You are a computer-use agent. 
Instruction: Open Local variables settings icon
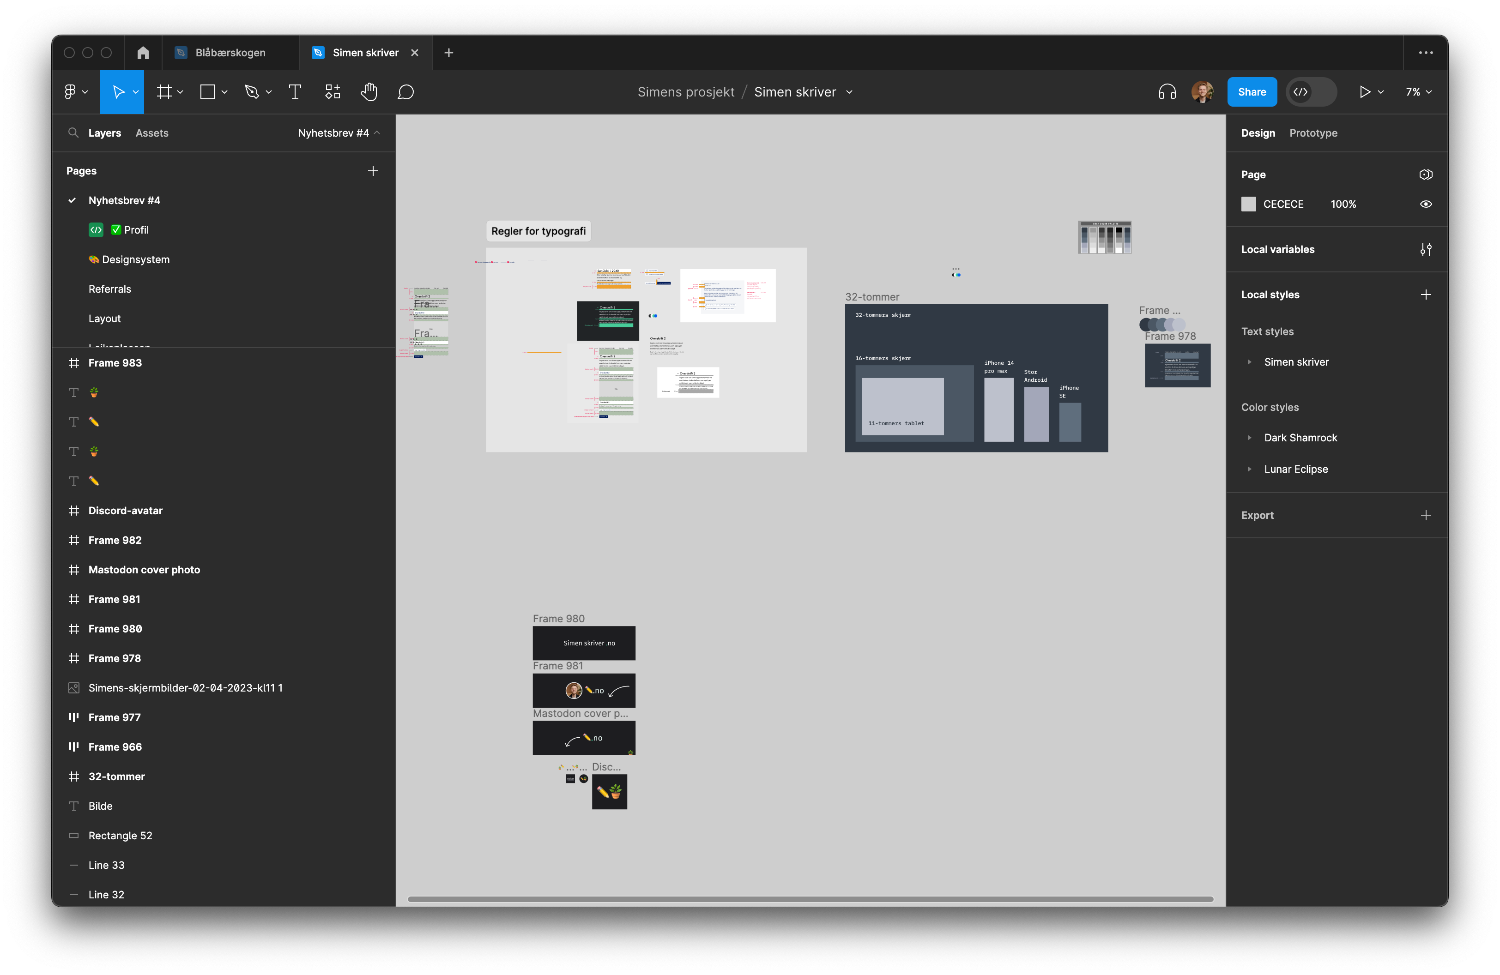[x=1426, y=250]
